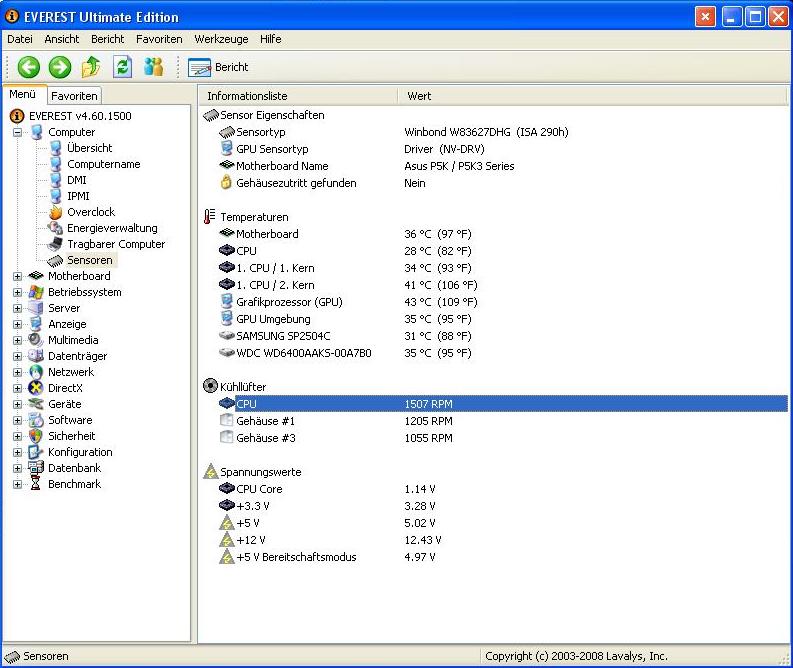The width and height of the screenshot is (793, 668).
Task: Click the DirectX yellow X icon
Action: click(36, 388)
